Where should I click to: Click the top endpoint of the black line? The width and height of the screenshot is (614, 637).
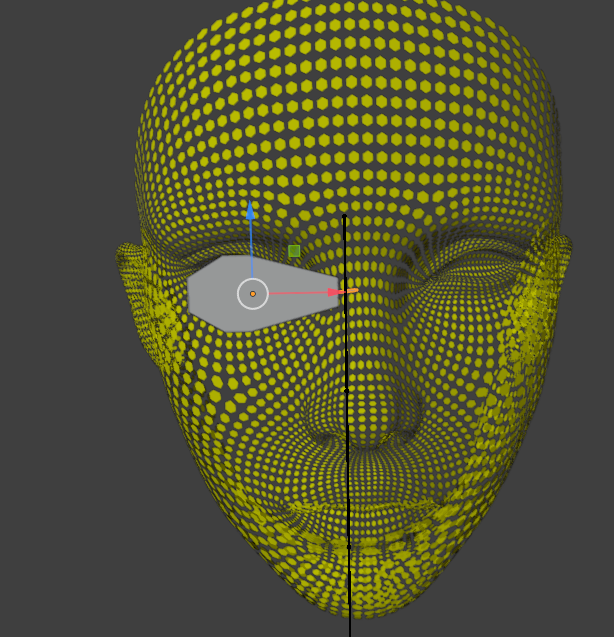pos(345,216)
